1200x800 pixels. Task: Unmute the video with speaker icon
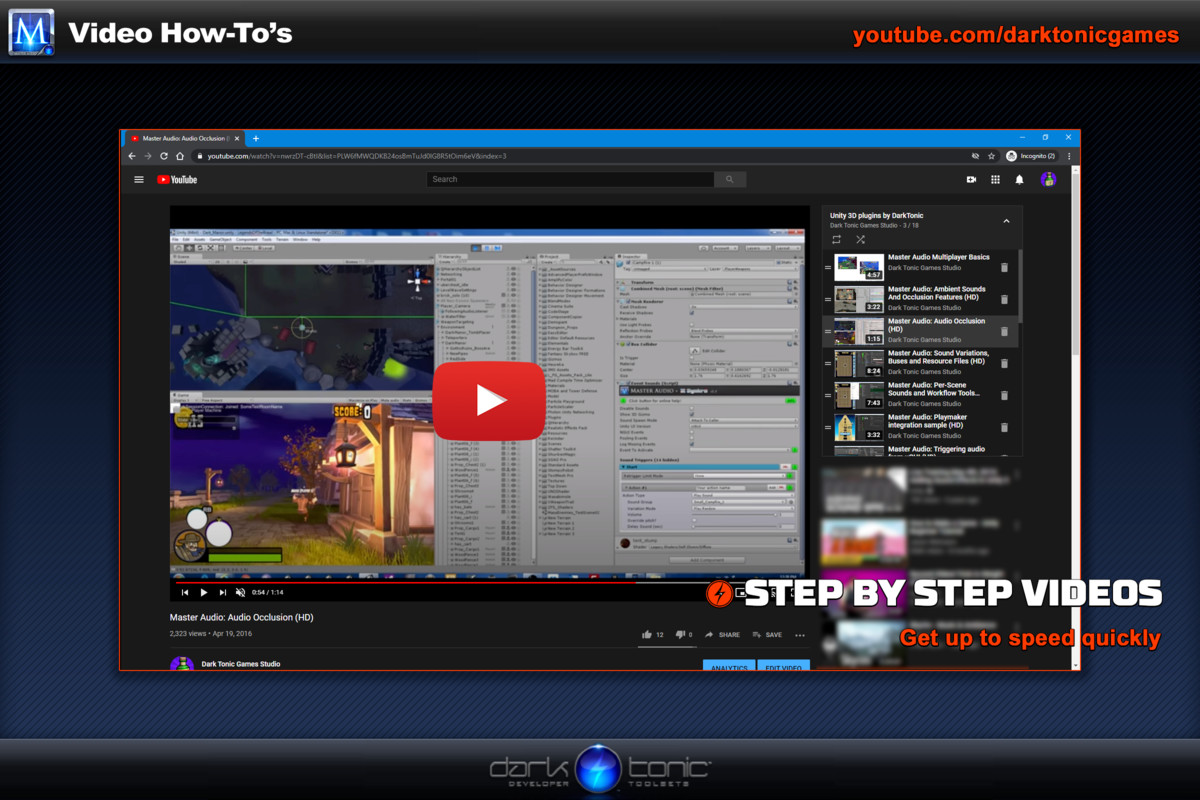pyautogui.click(x=240, y=593)
